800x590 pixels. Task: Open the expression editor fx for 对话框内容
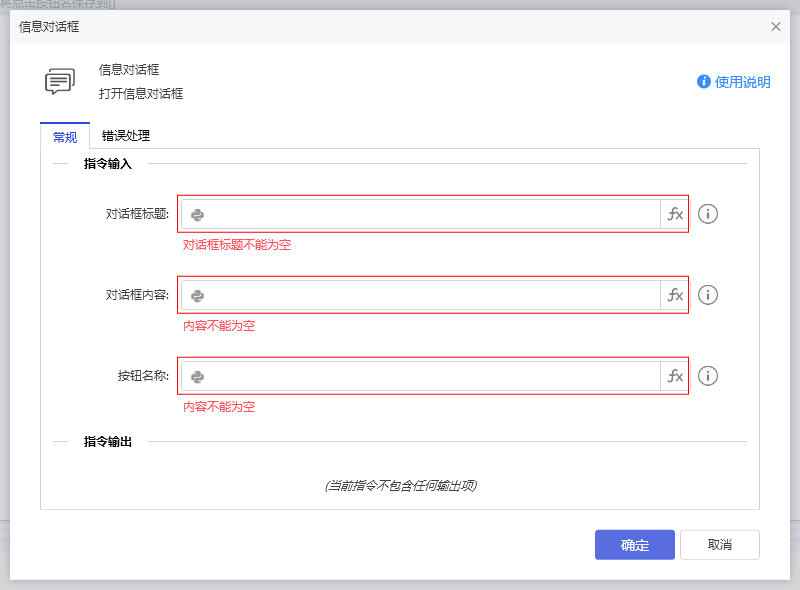click(x=675, y=294)
